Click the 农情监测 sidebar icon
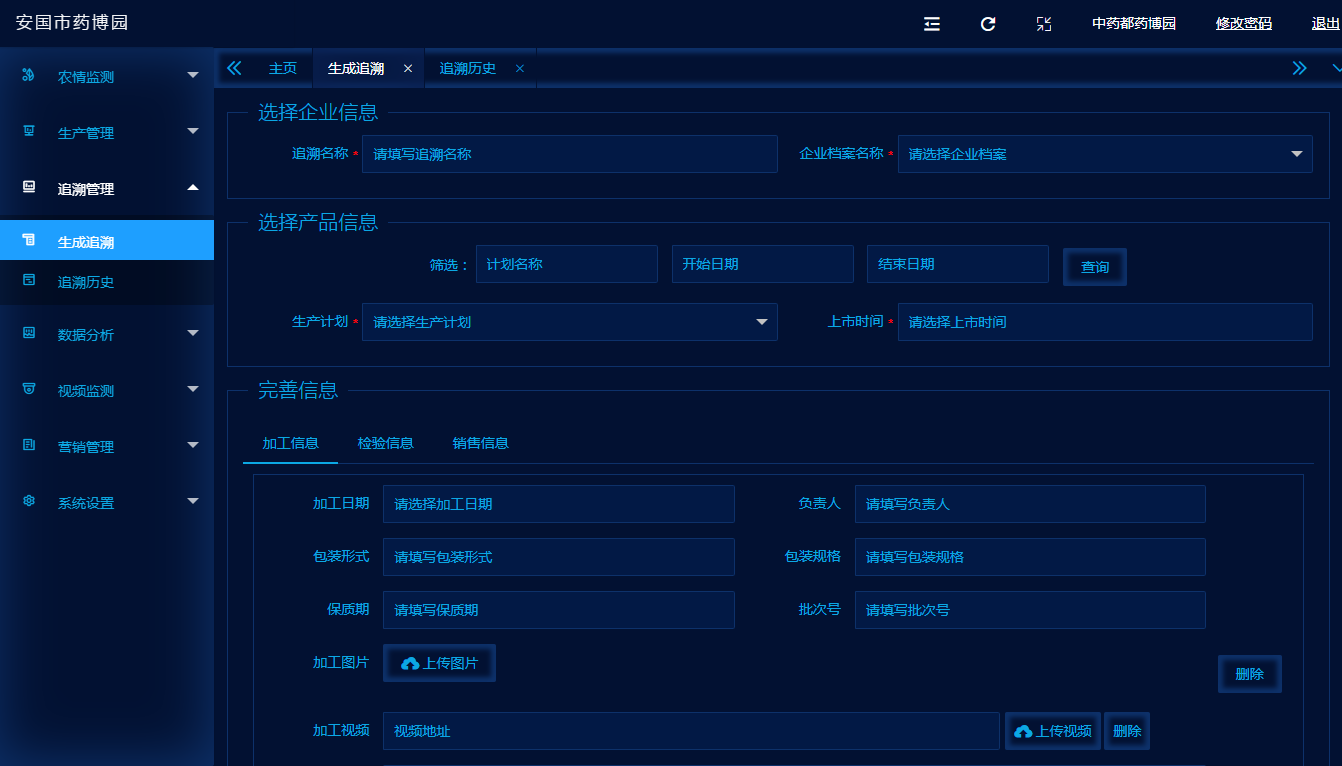The width and height of the screenshot is (1342, 766). click(x=28, y=75)
